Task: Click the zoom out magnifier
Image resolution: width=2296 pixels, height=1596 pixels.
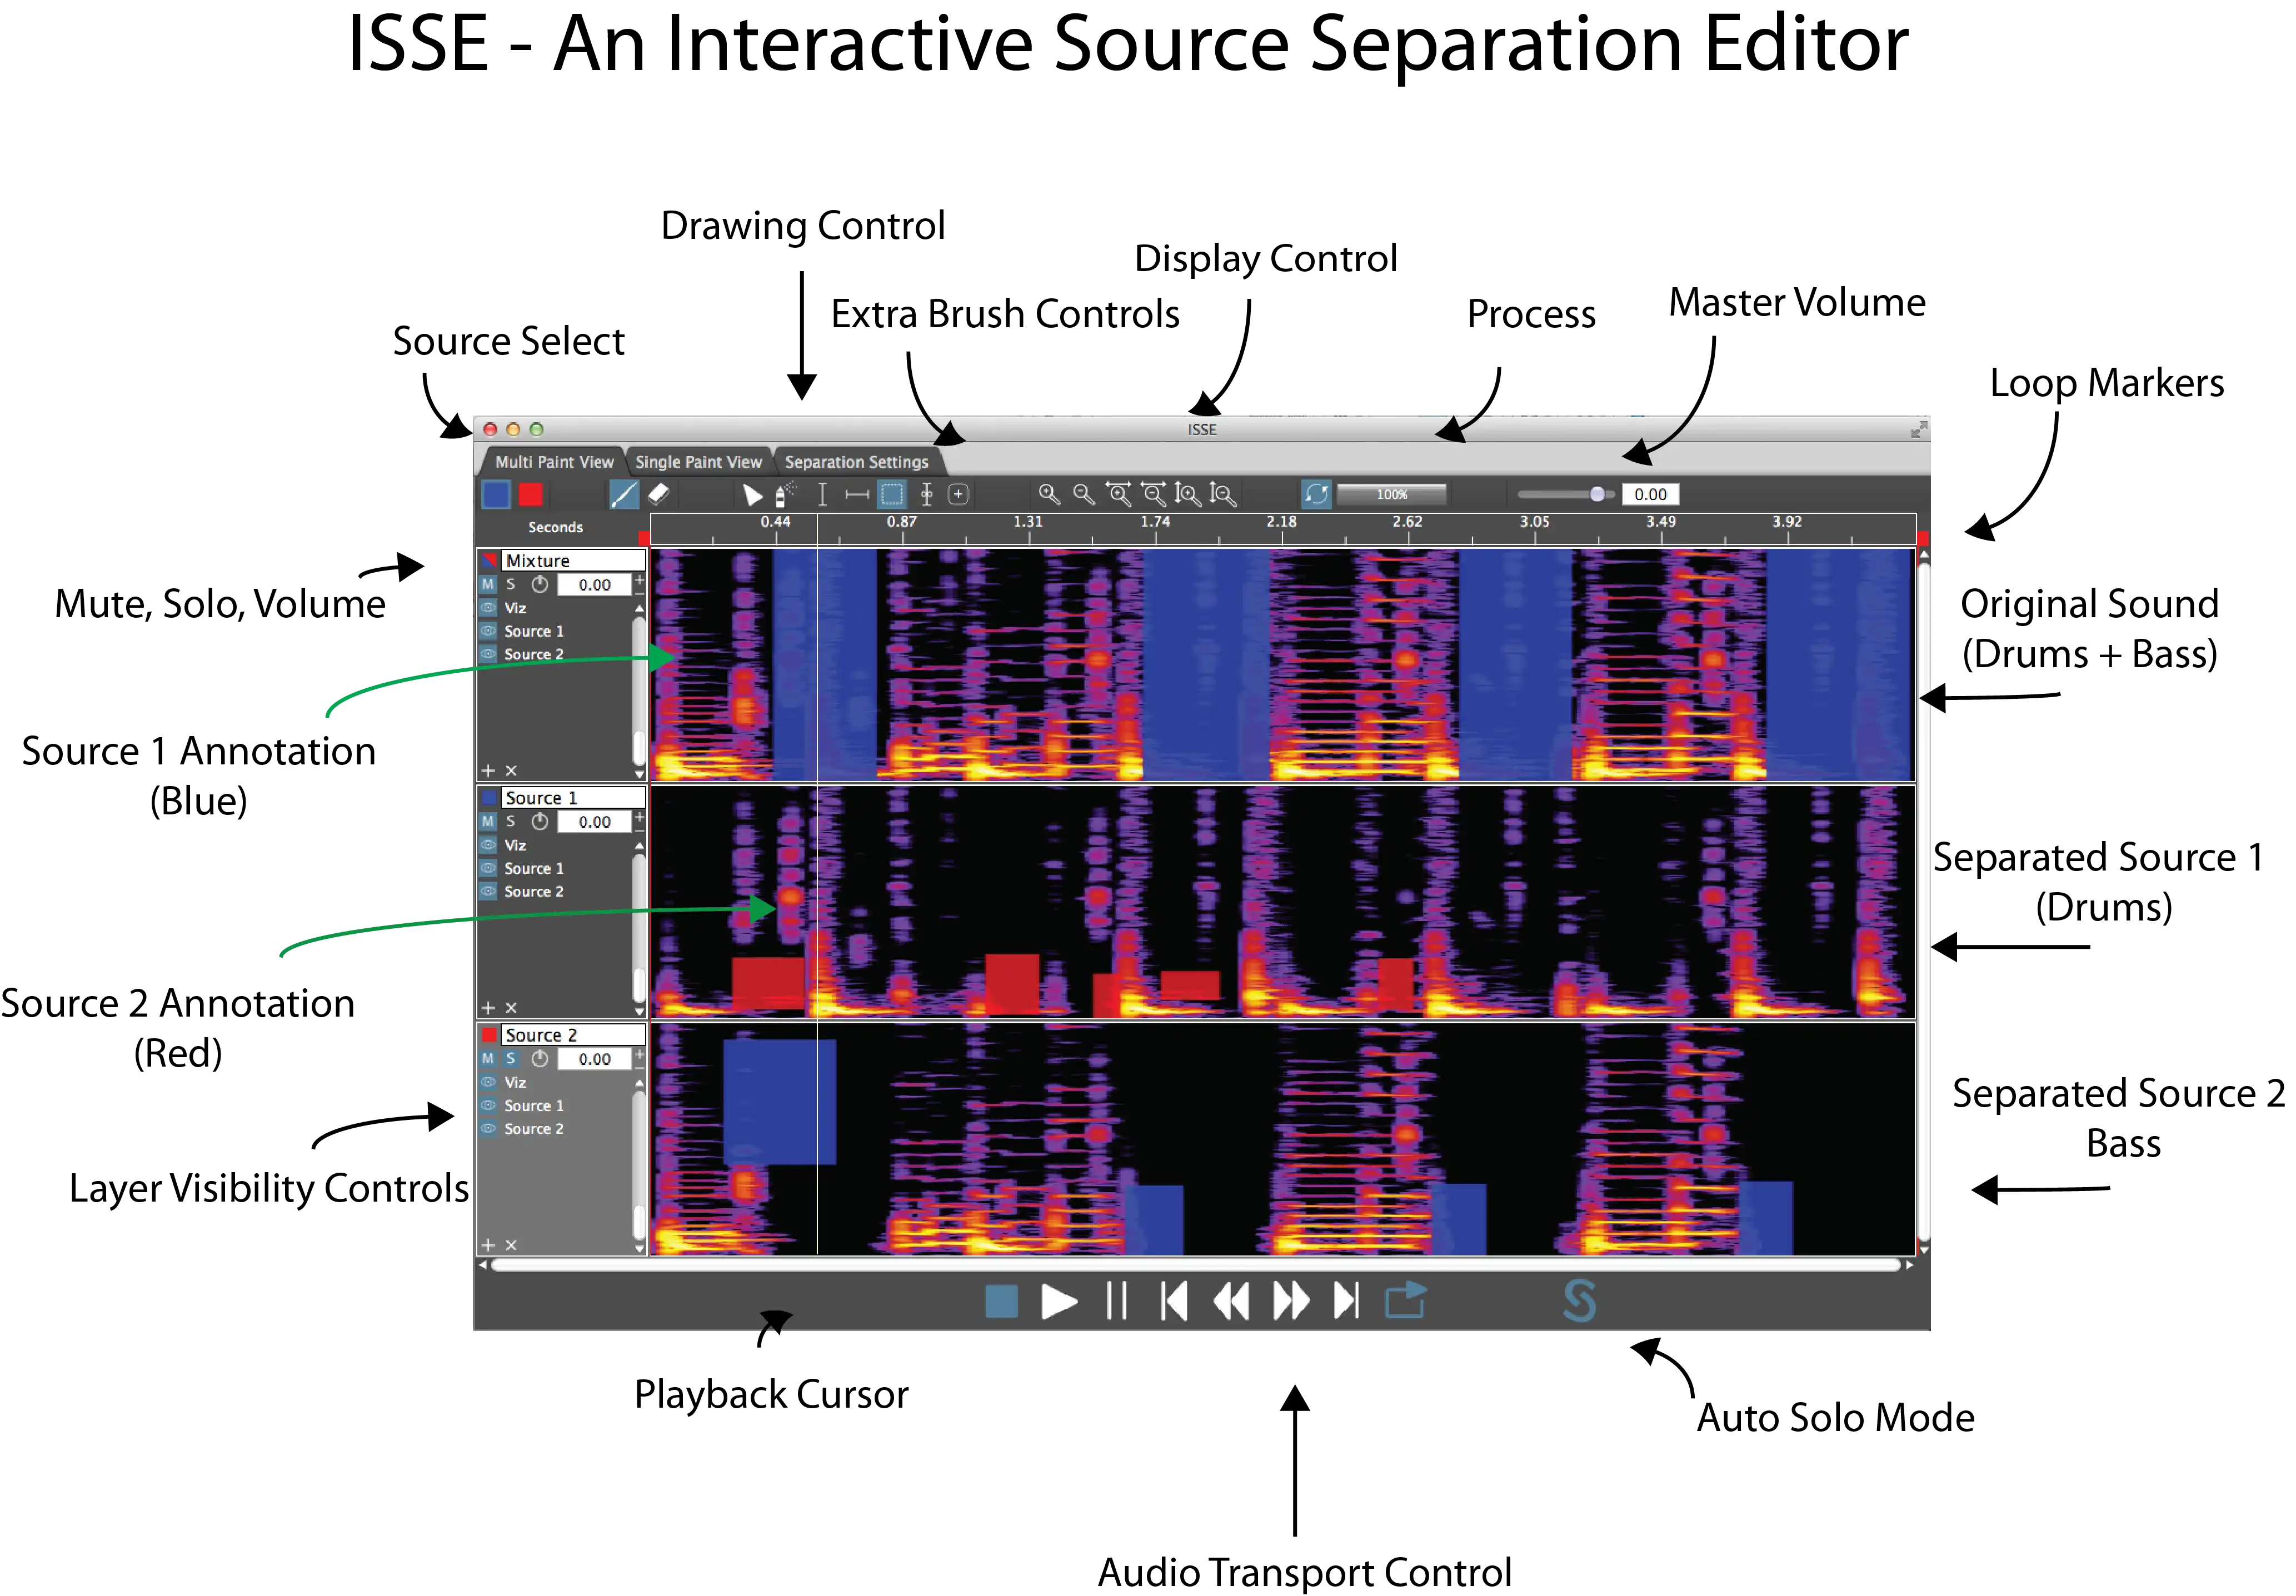Action: (x=1084, y=495)
